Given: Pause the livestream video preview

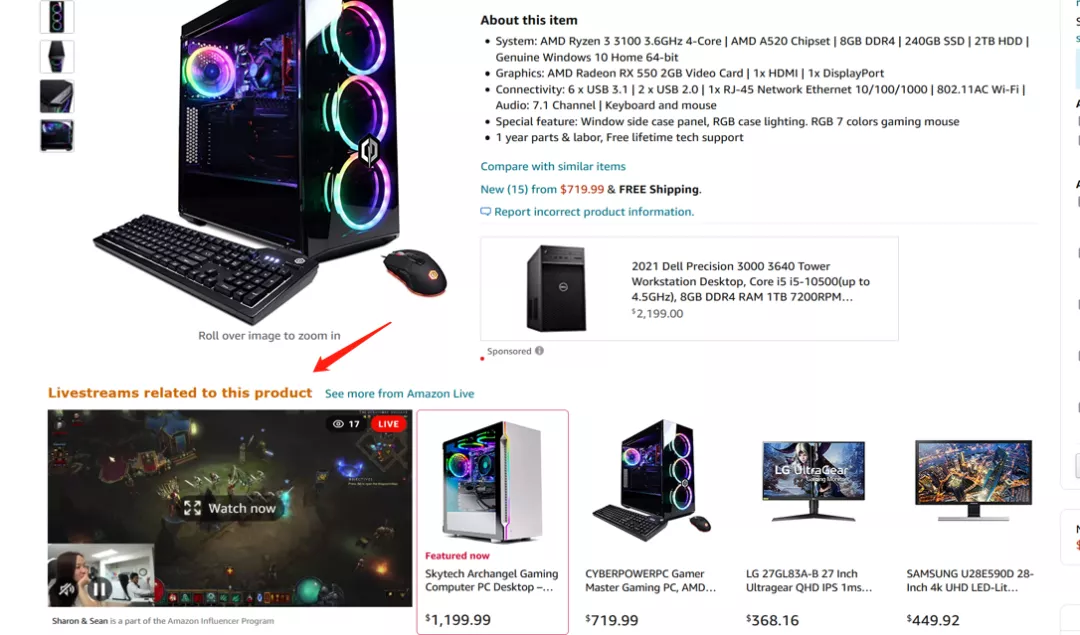Looking at the screenshot, I should pyautogui.click(x=101, y=589).
